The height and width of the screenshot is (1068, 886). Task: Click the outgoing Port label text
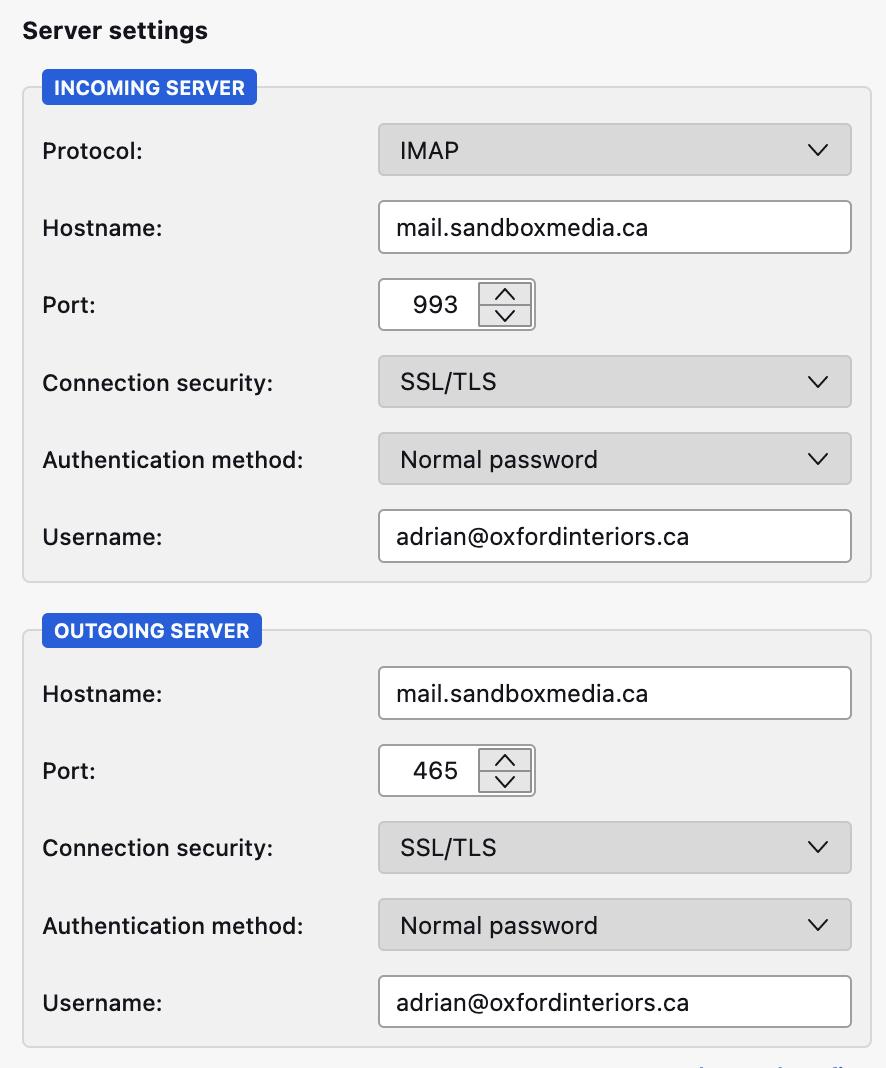(69, 771)
